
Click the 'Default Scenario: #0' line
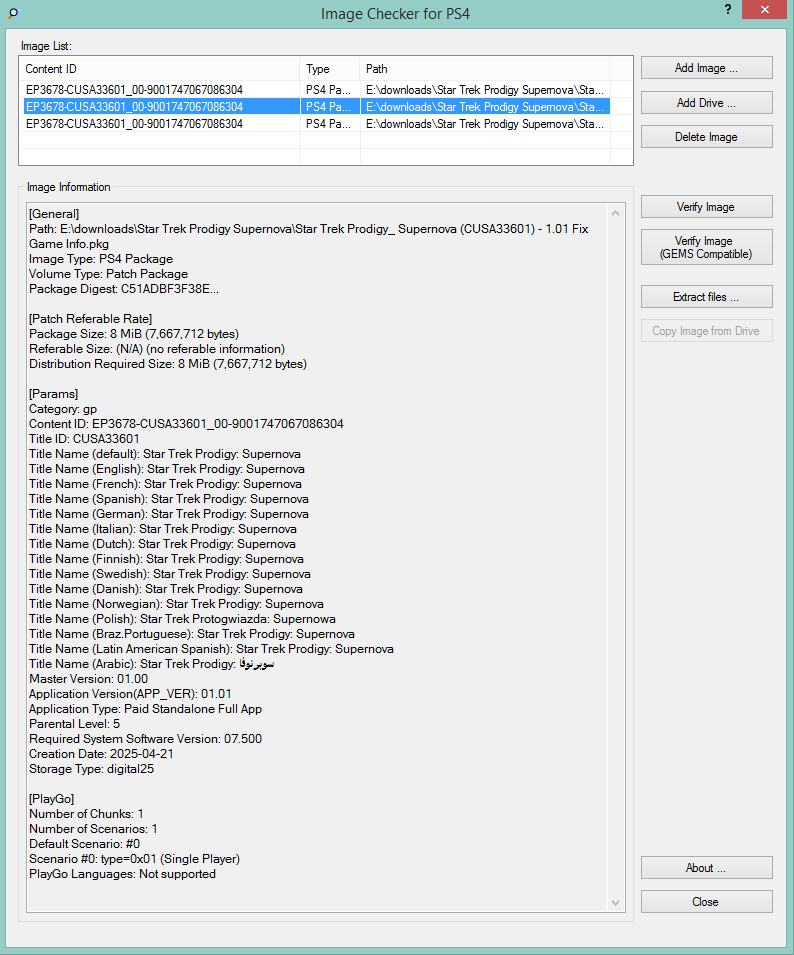[x=85, y=844]
